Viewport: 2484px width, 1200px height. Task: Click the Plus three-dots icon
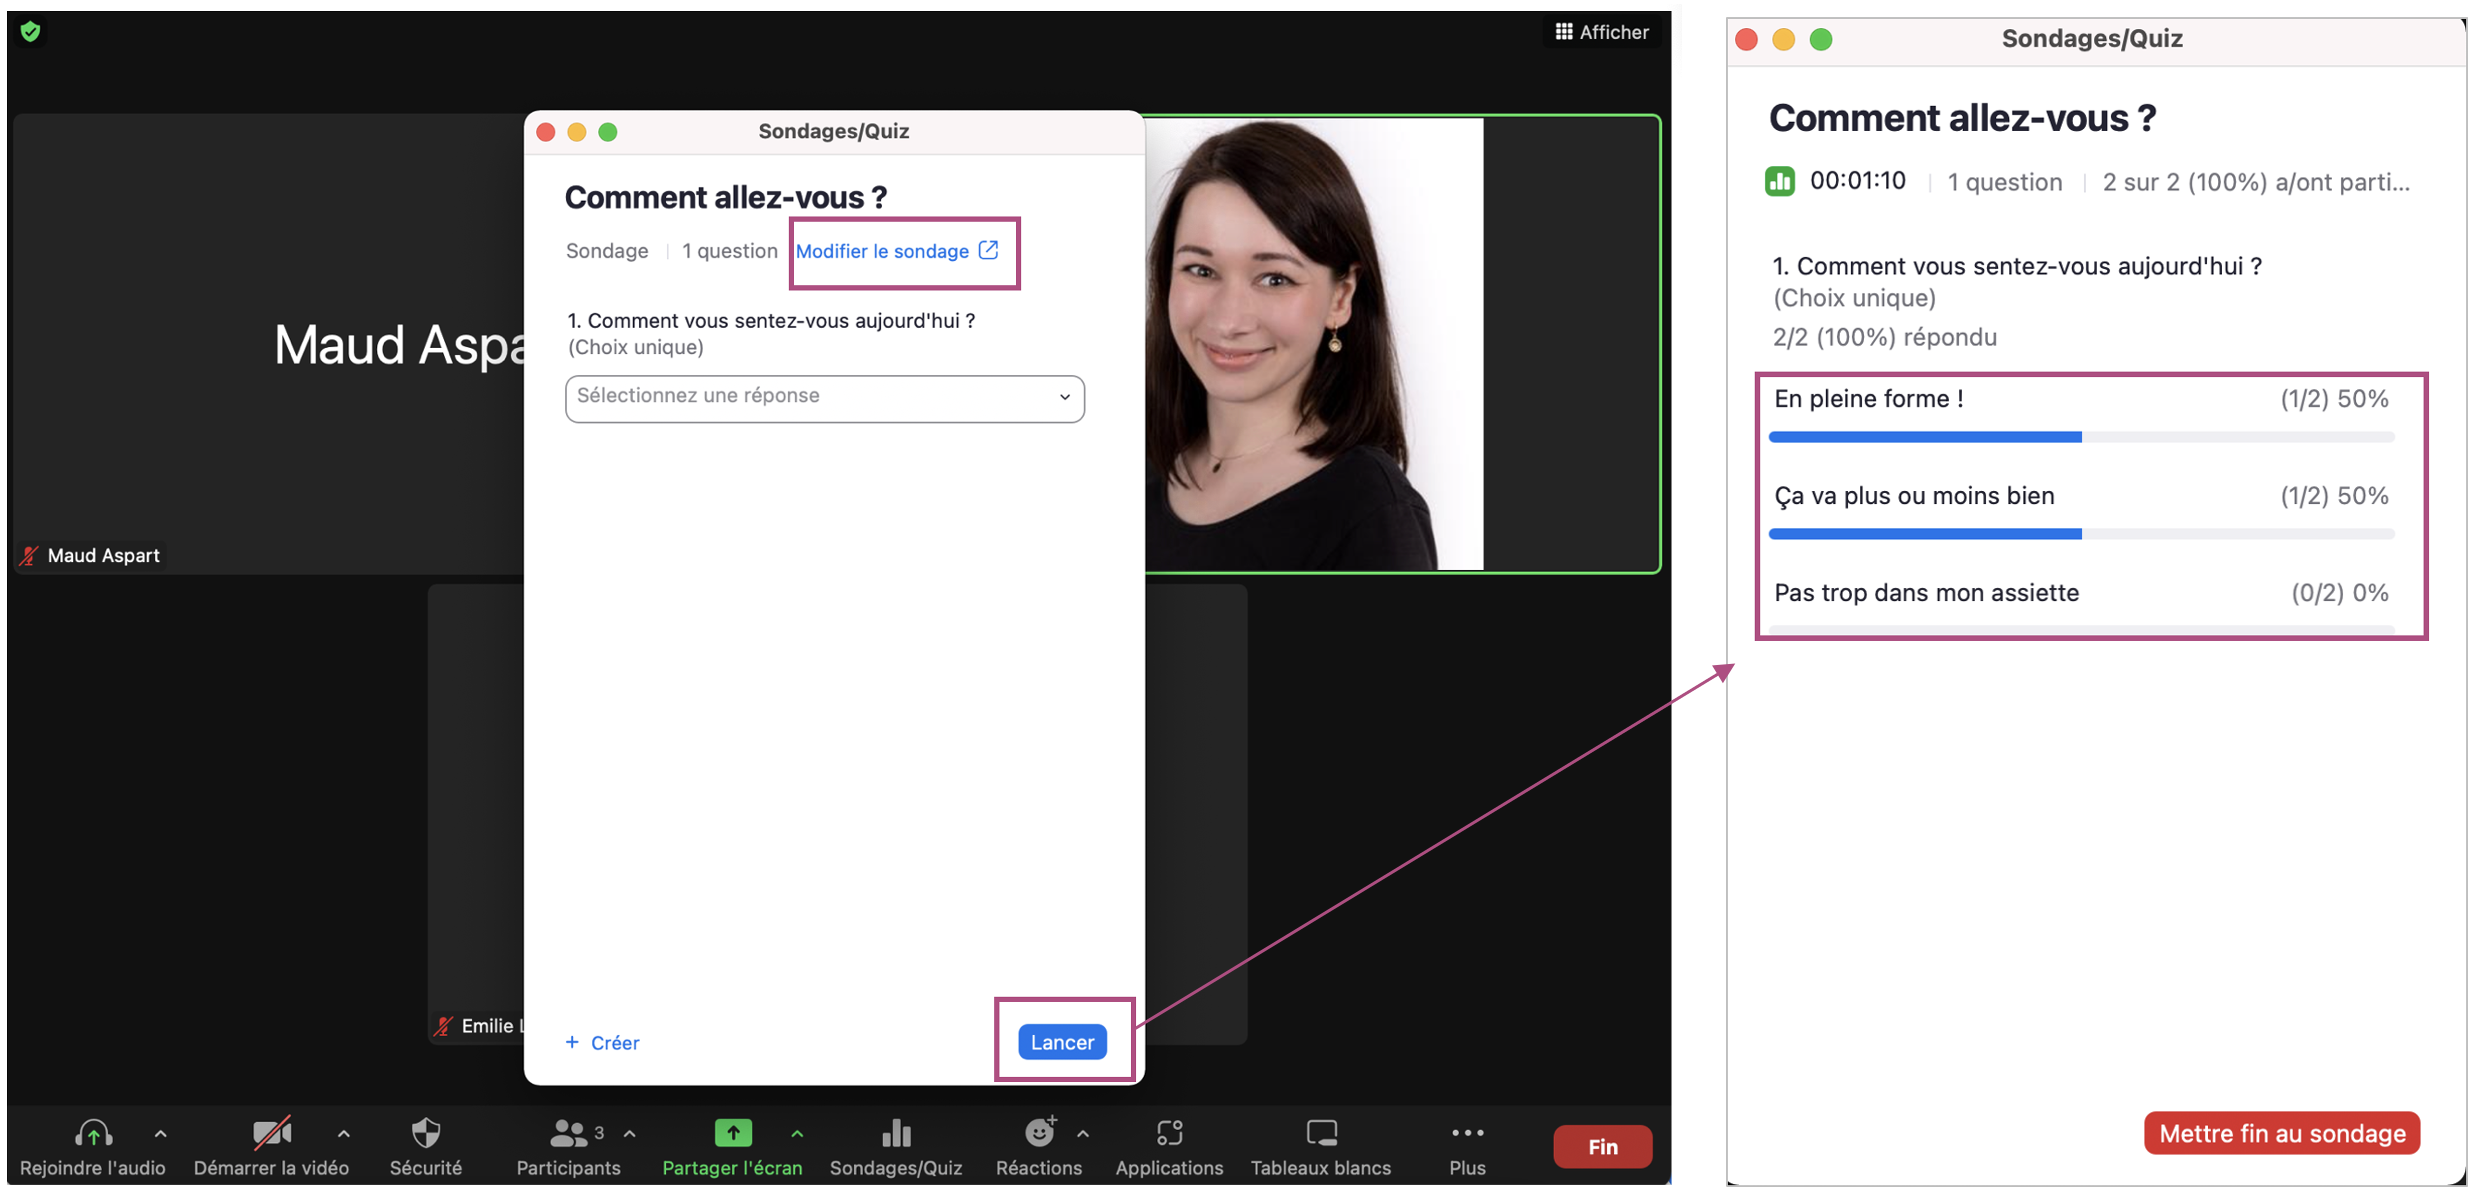[1467, 1134]
